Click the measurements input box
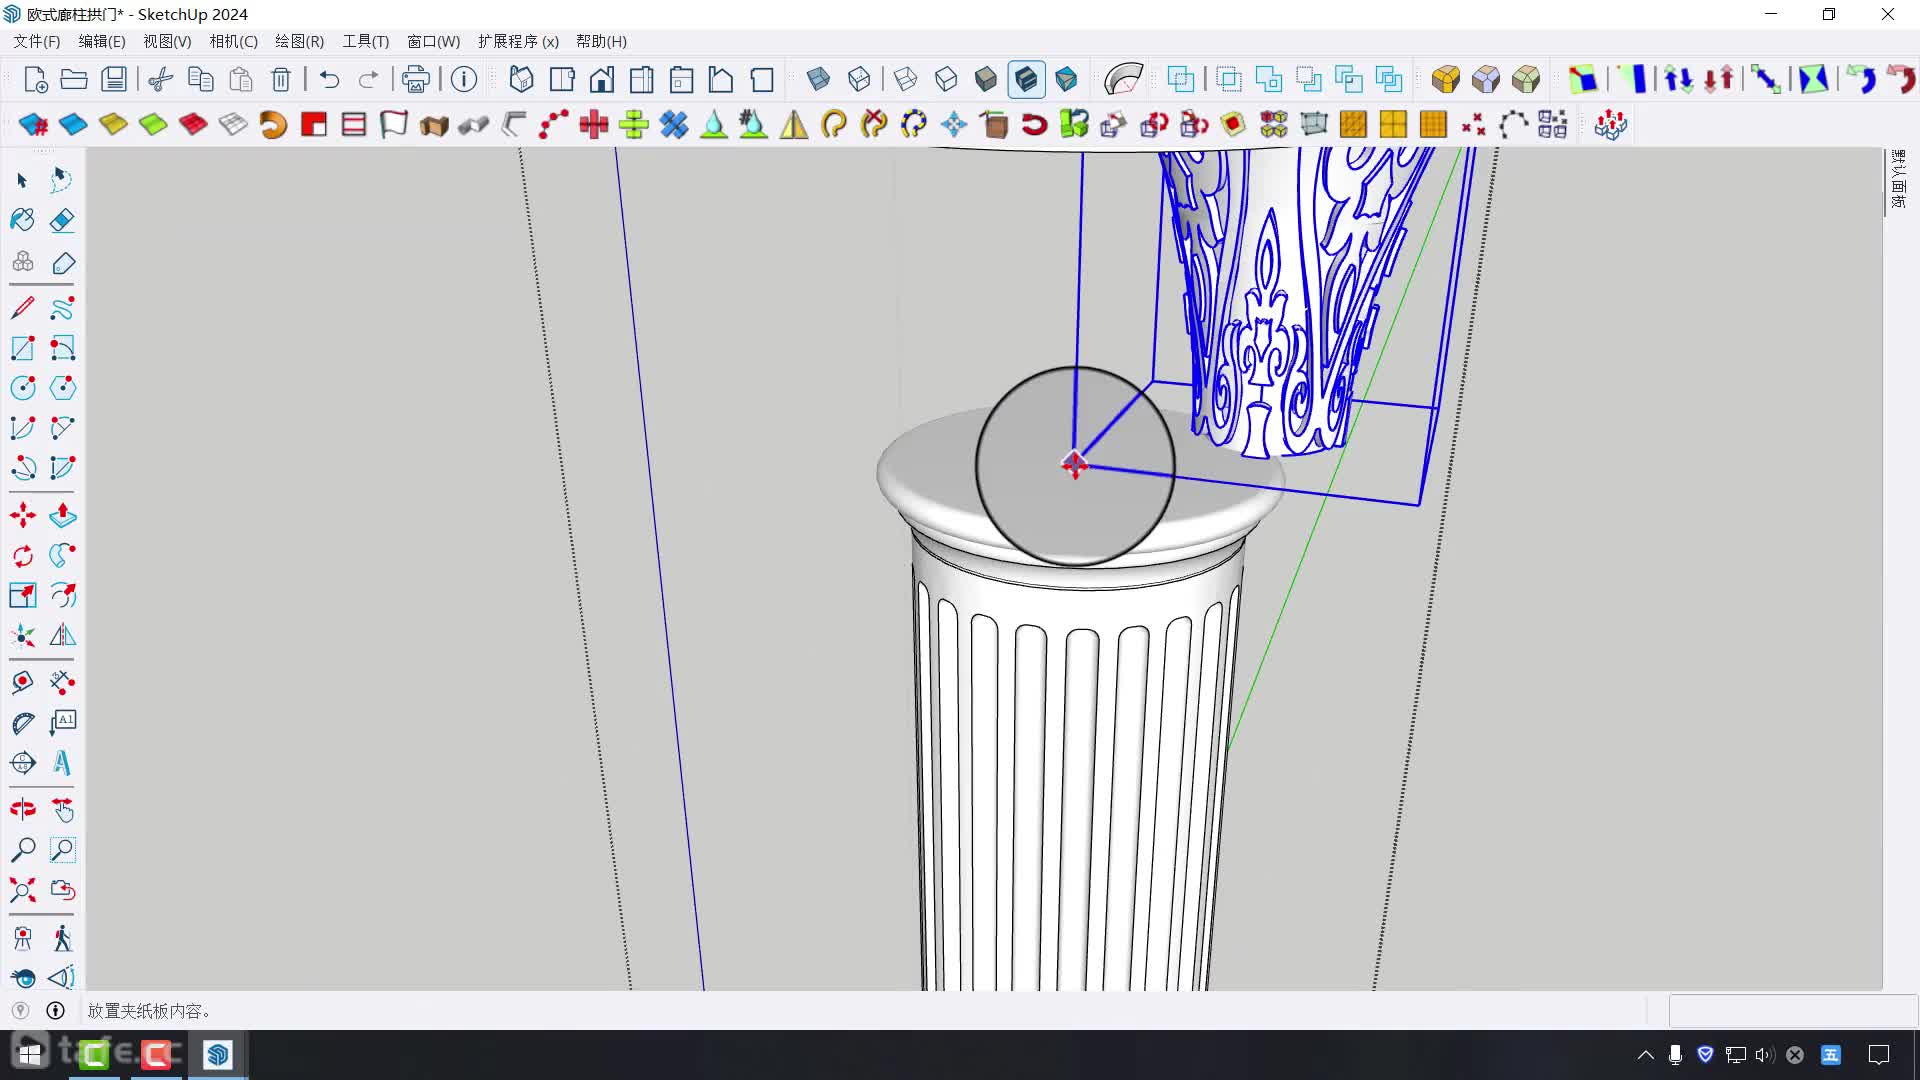The height and width of the screenshot is (1080, 1920). [1792, 1011]
